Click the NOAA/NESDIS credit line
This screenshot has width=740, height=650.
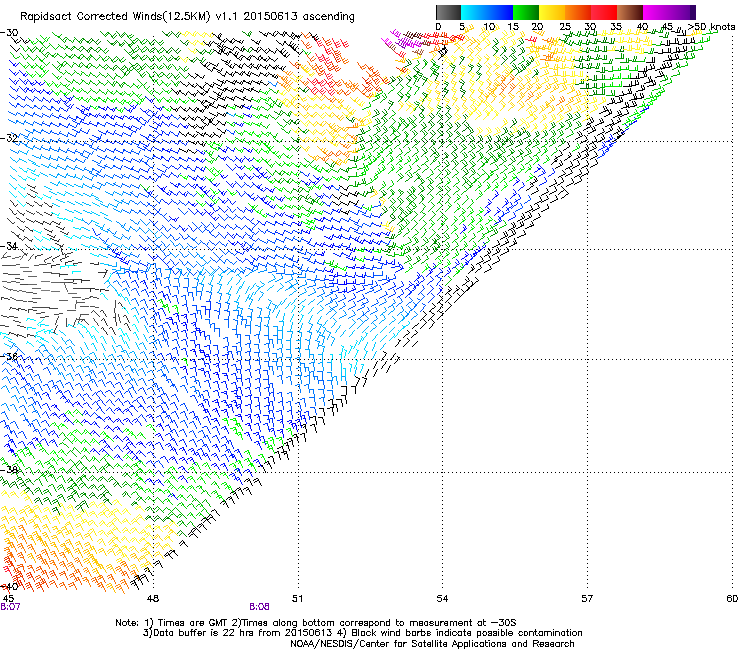(x=432, y=644)
